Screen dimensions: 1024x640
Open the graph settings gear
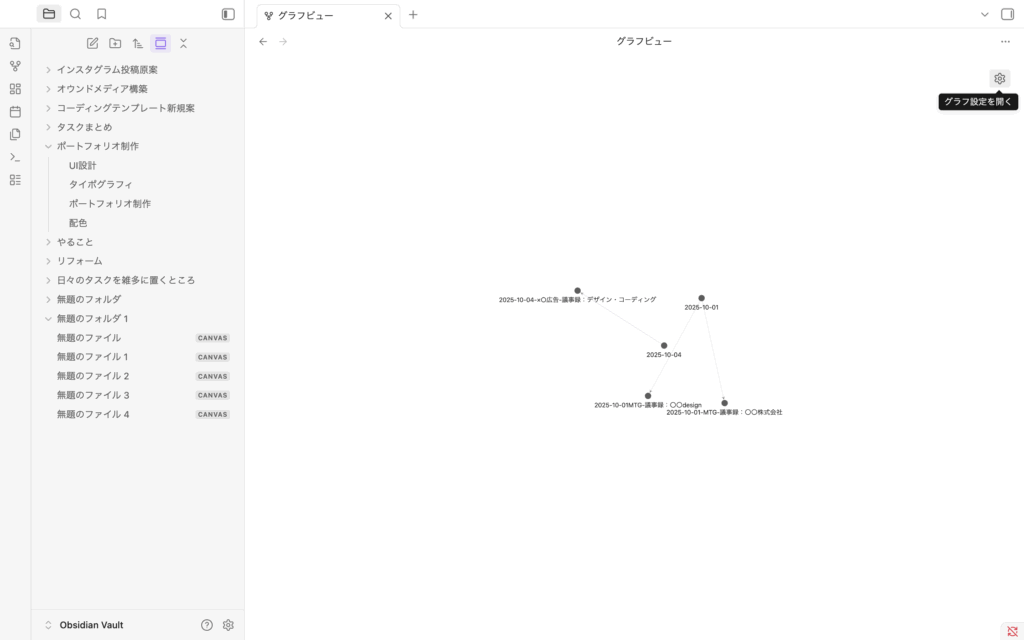click(x=999, y=79)
